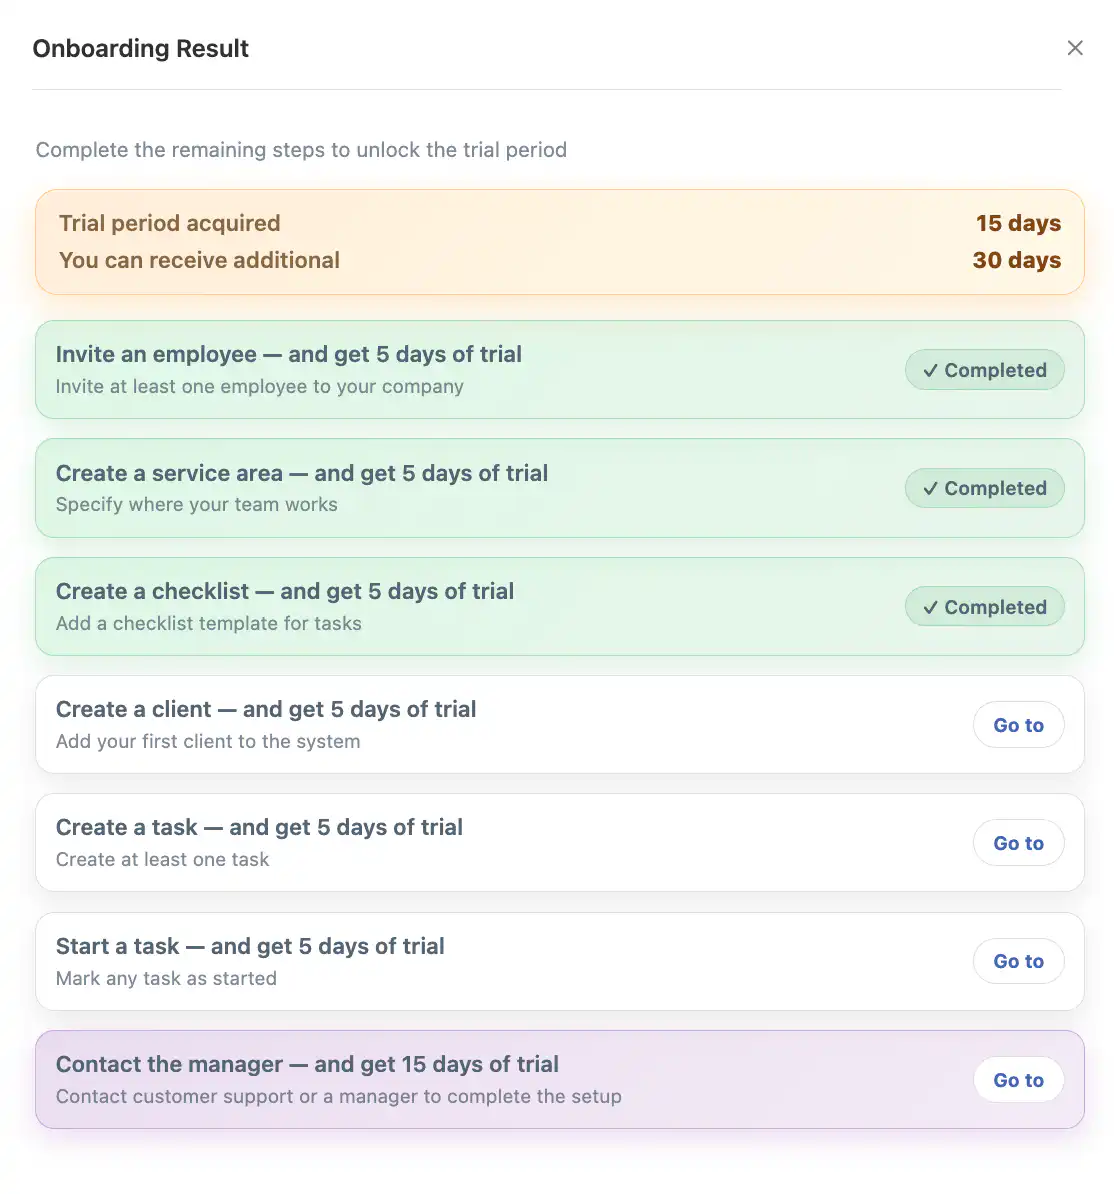This screenshot has width=1114, height=1194.
Task: Select the purple 'Contact the manager' step card
Action: [x=500, y=1079]
